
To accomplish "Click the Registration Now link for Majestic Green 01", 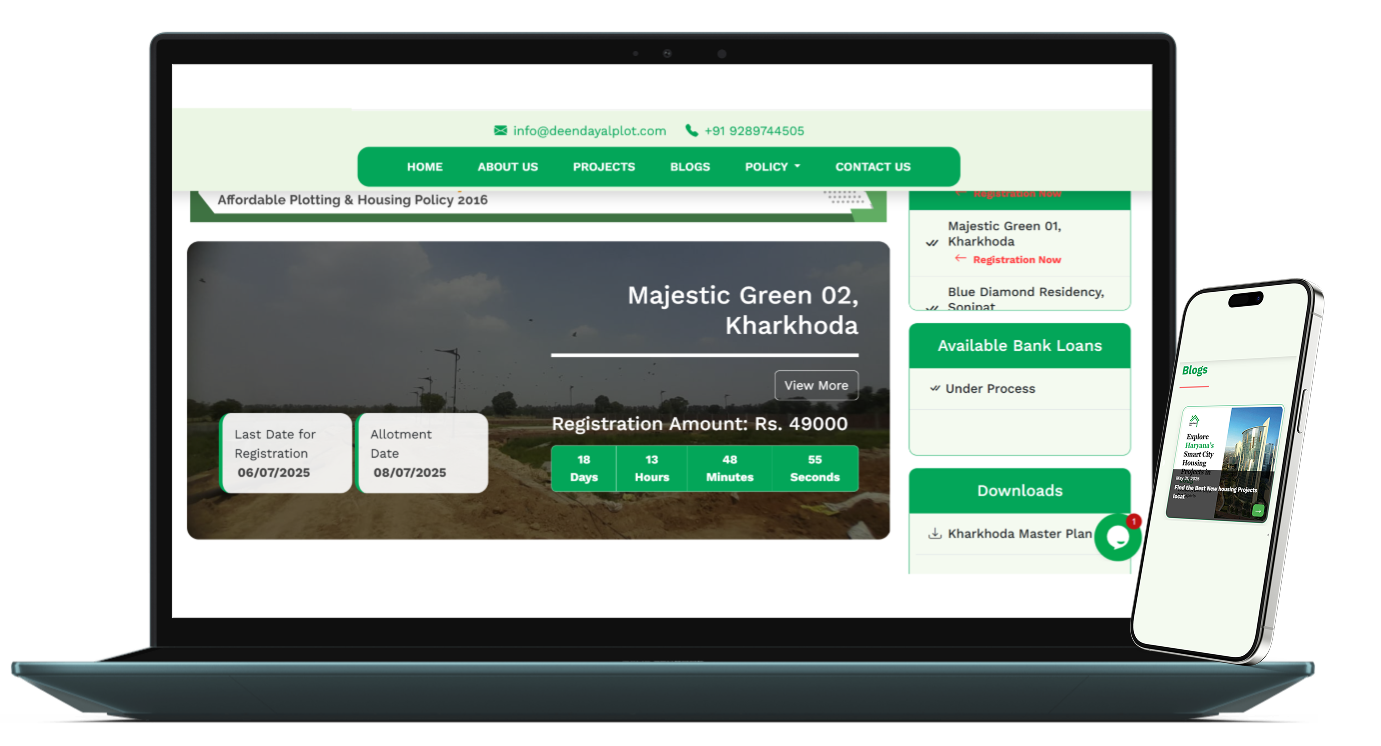I will click(1016, 260).
